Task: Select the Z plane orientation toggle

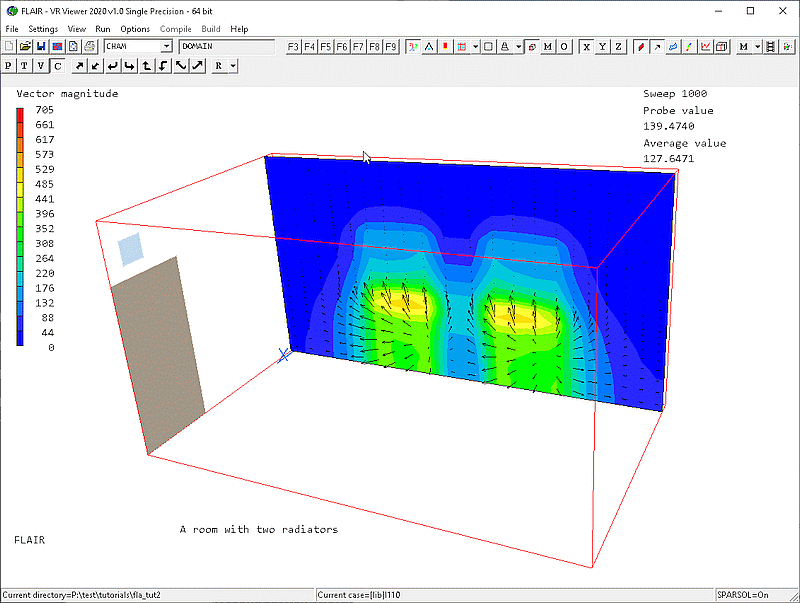Action: pos(619,46)
